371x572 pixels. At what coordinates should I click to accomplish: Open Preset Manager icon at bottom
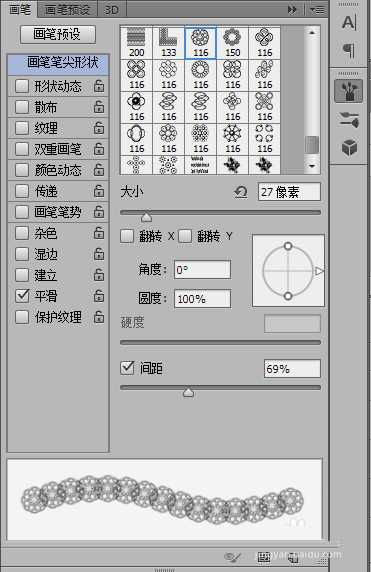point(264,557)
